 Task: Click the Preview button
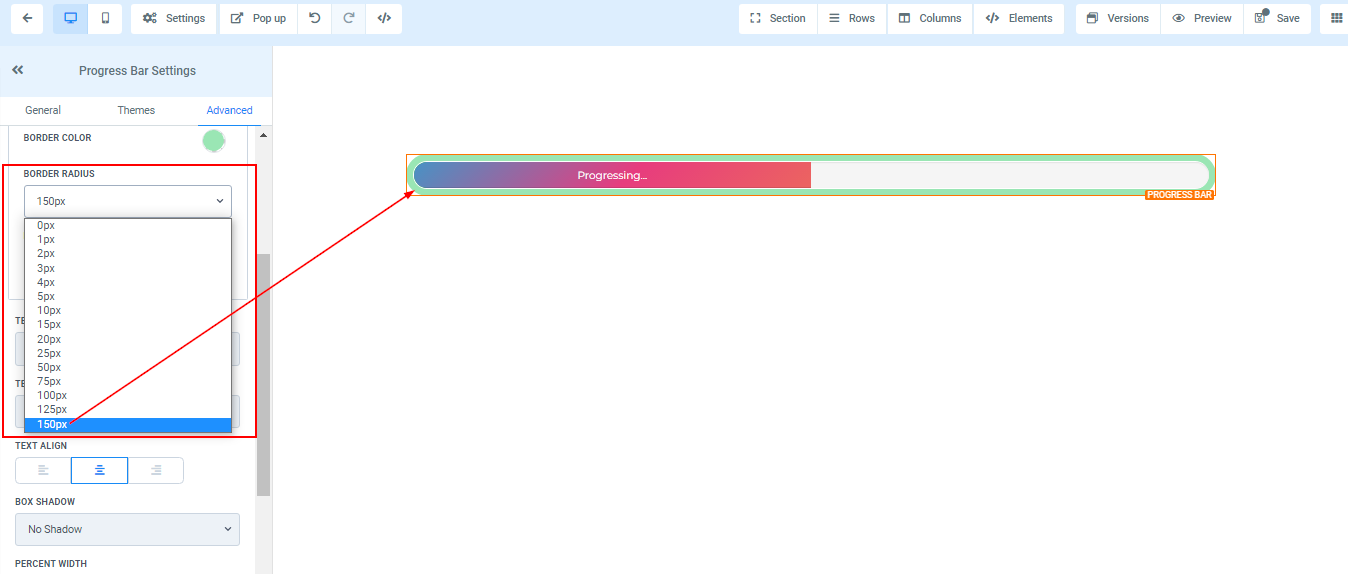pyautogui.click(x=1201, y=18)
